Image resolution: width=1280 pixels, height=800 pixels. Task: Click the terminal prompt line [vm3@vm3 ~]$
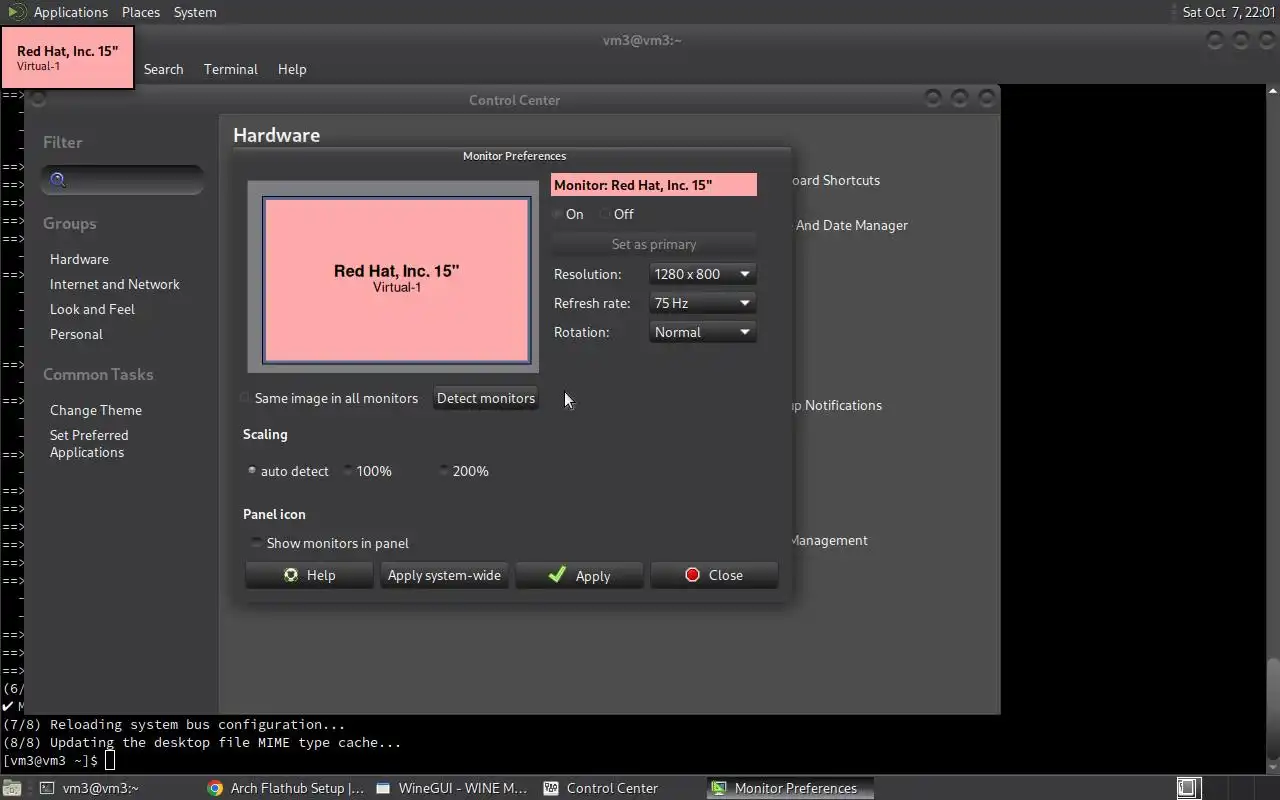(50, 761)
